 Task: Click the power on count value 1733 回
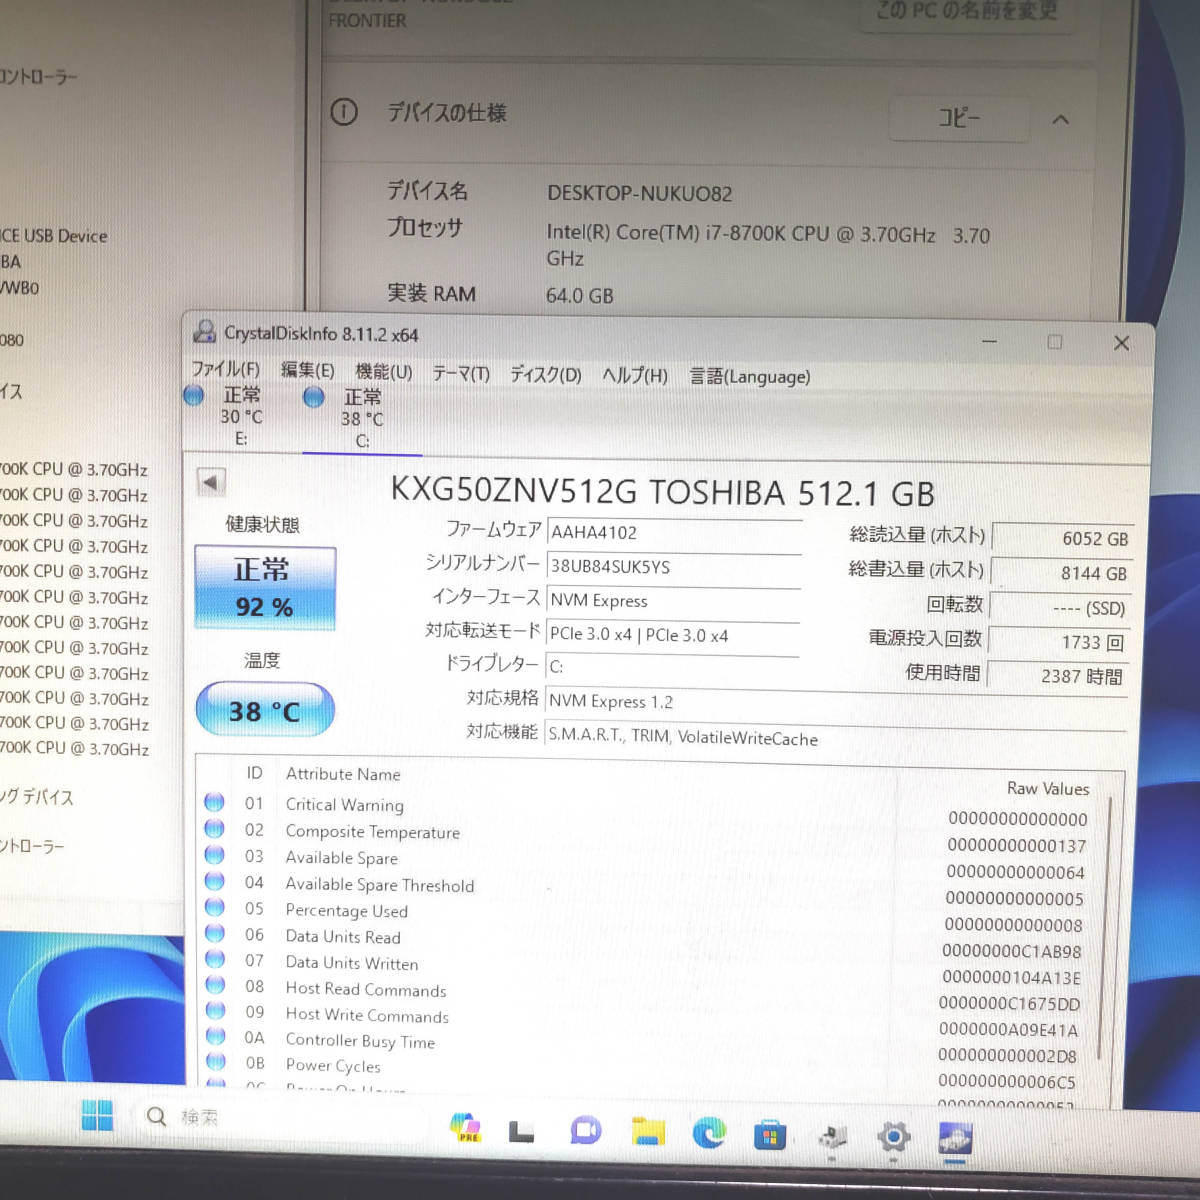(x=1060, y=642)
